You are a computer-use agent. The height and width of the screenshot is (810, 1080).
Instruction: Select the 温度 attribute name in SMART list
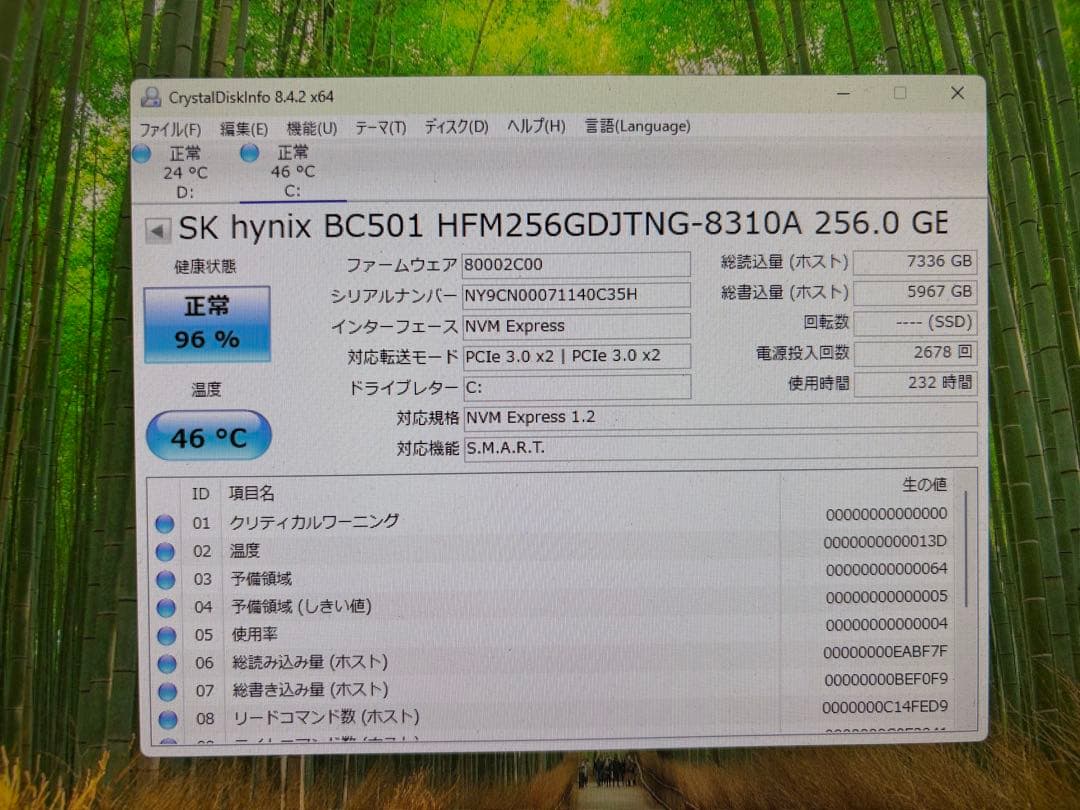(245, 550)
